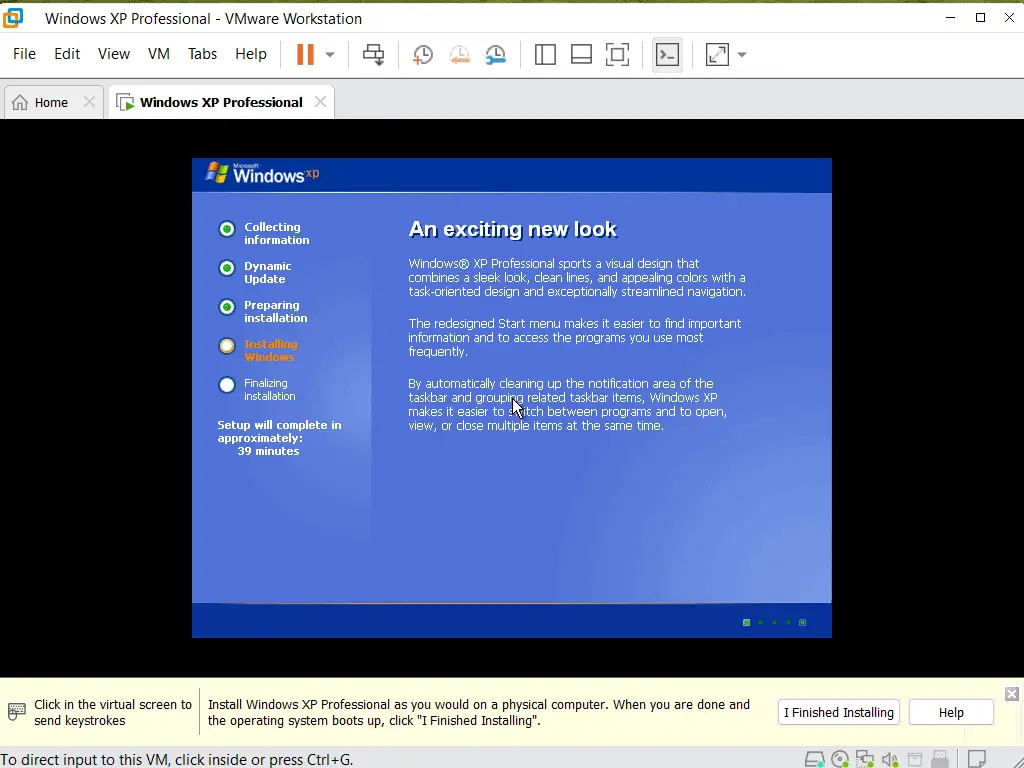Open the VM menu
The image size is (1024, 768).
coord(159,54)
